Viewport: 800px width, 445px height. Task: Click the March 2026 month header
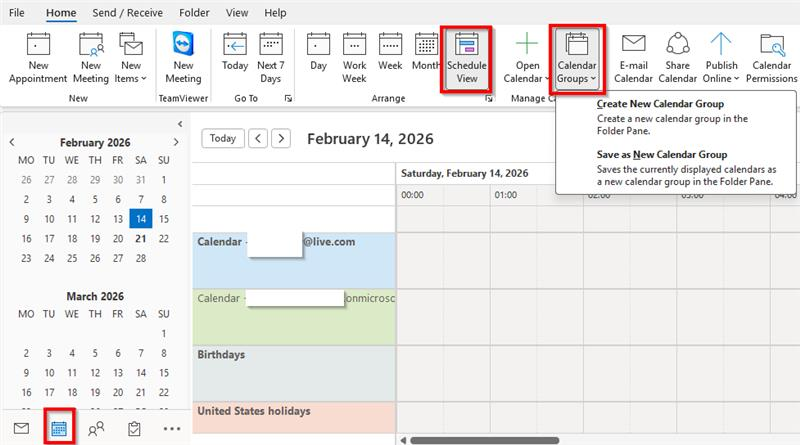point(95,296)
